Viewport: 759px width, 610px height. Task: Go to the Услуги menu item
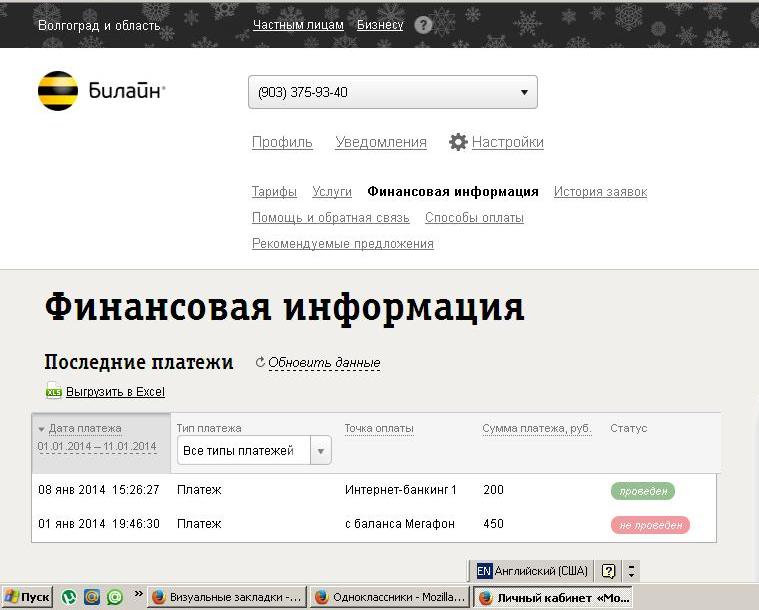pyautogui.click(x=332, y=191)
